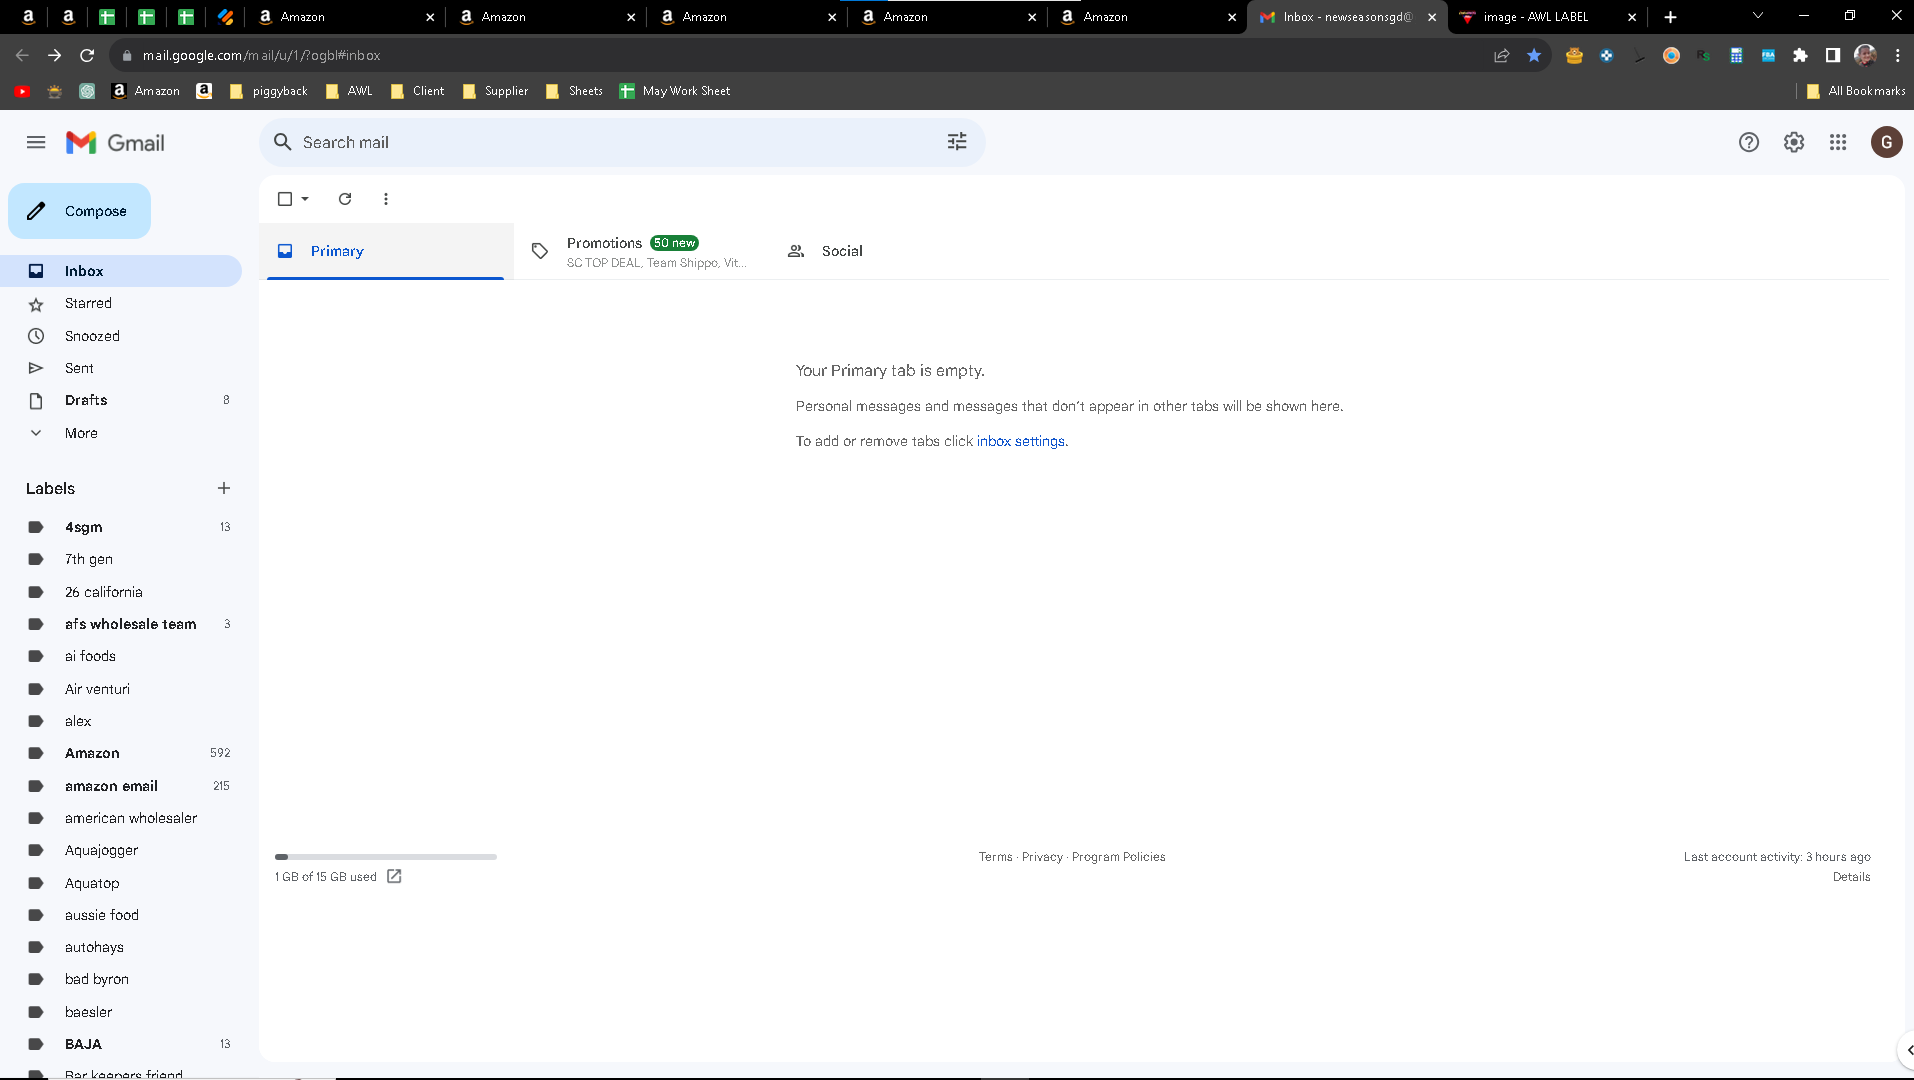The image size is (1914, 1080).
Task: Open the Sheets bookmarks folder
Action: click(x=575, y=91)
